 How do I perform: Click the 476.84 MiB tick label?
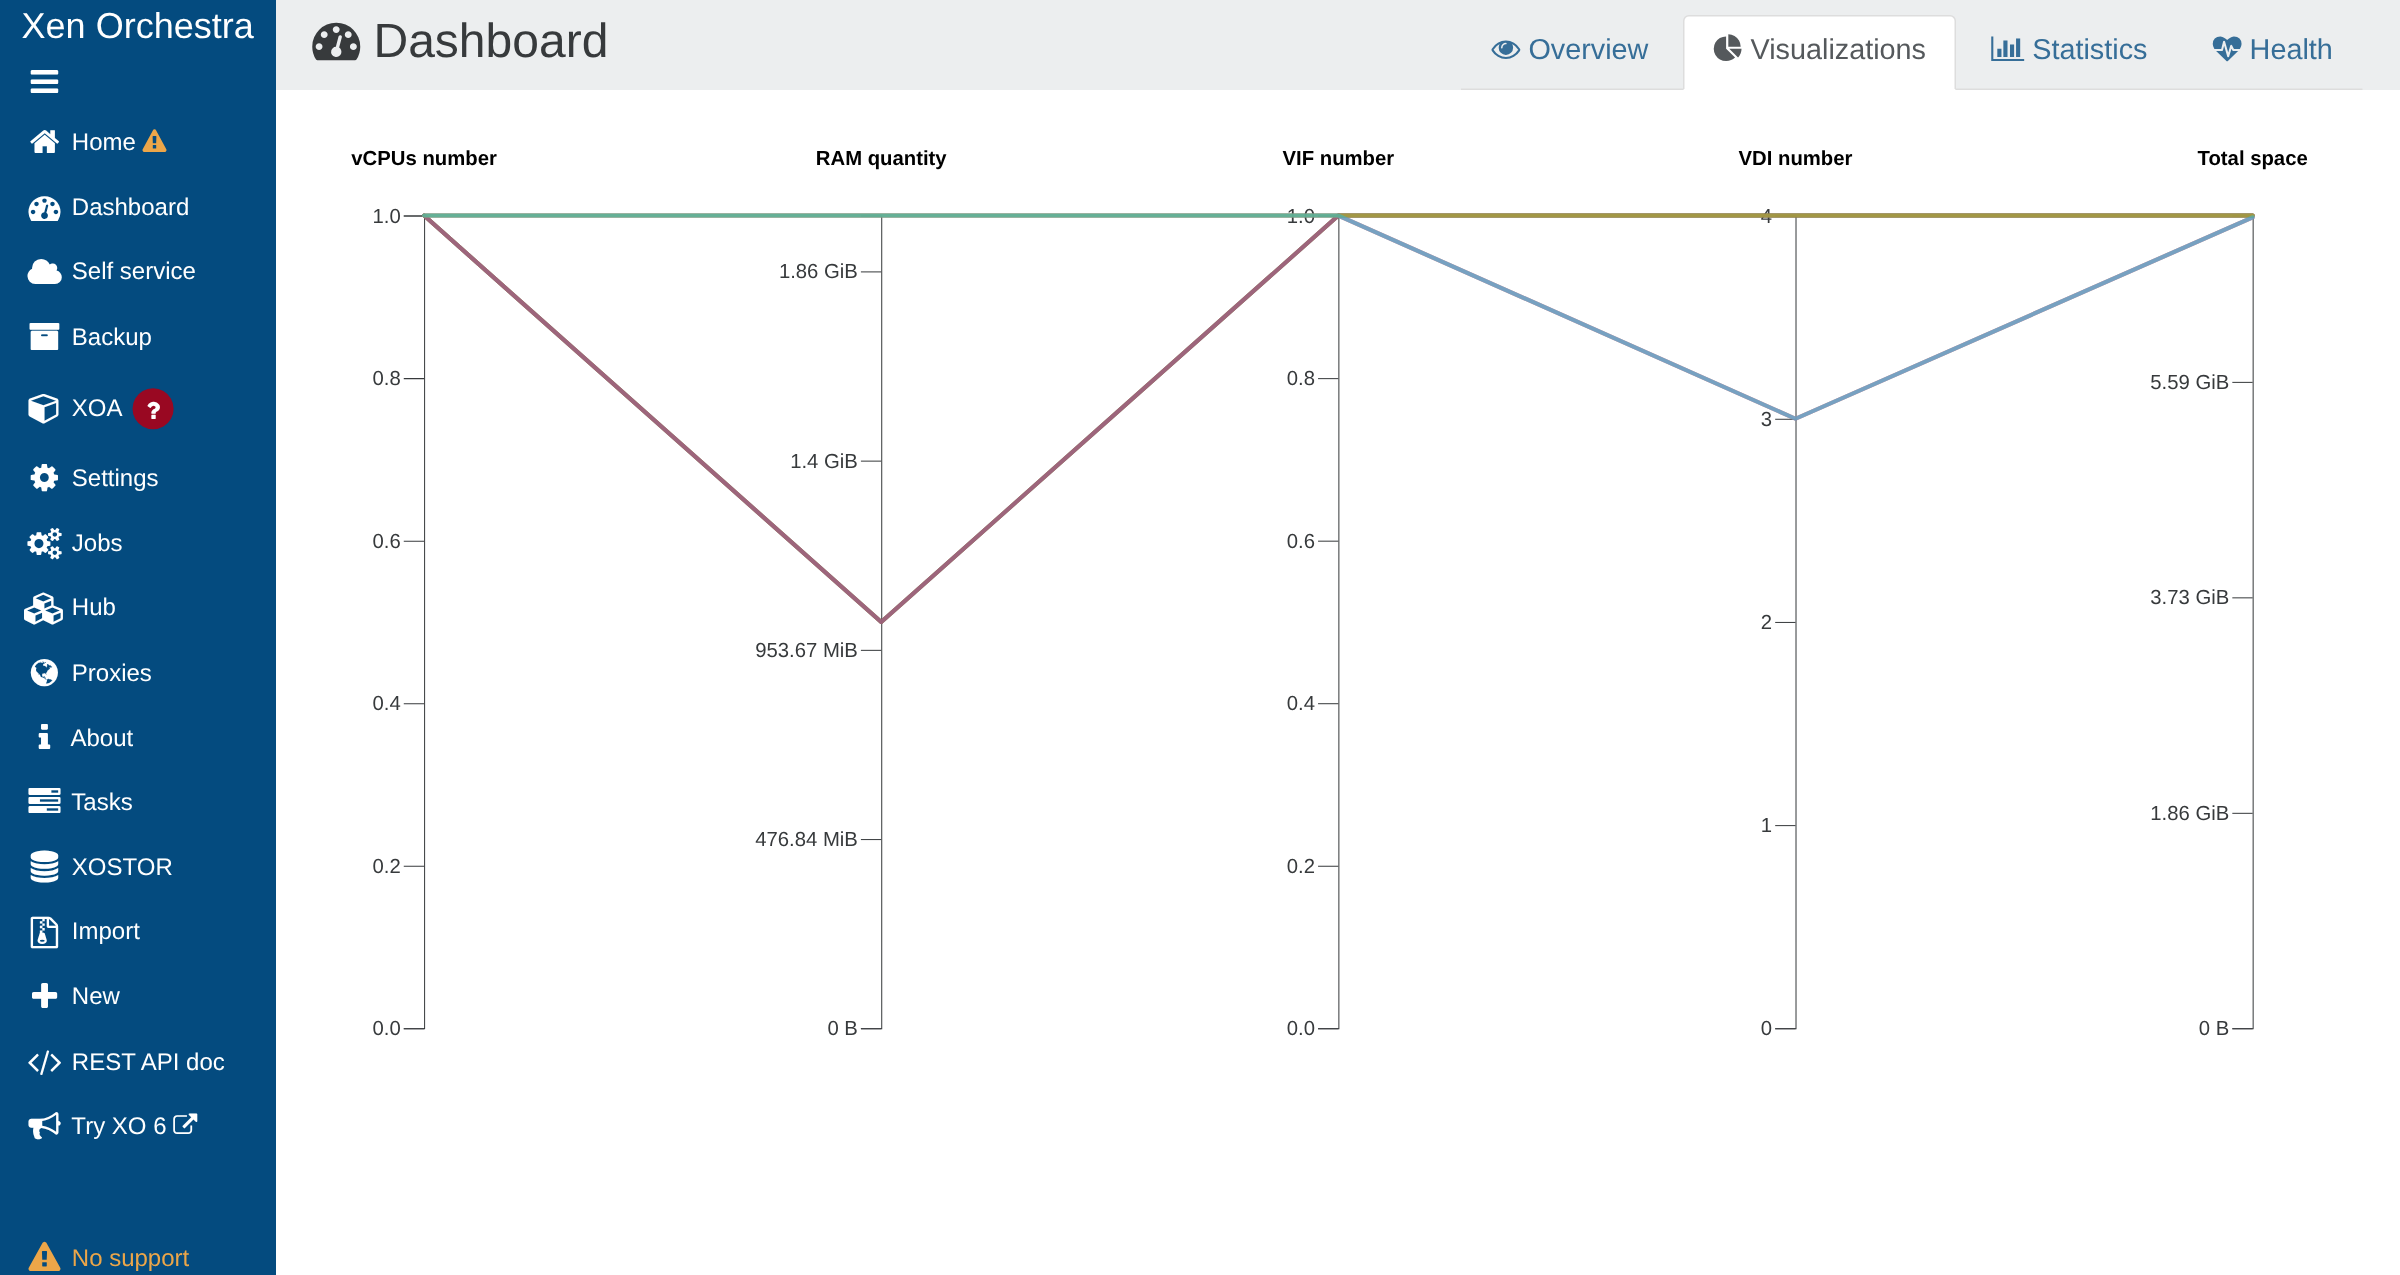(x=806, y=839)
